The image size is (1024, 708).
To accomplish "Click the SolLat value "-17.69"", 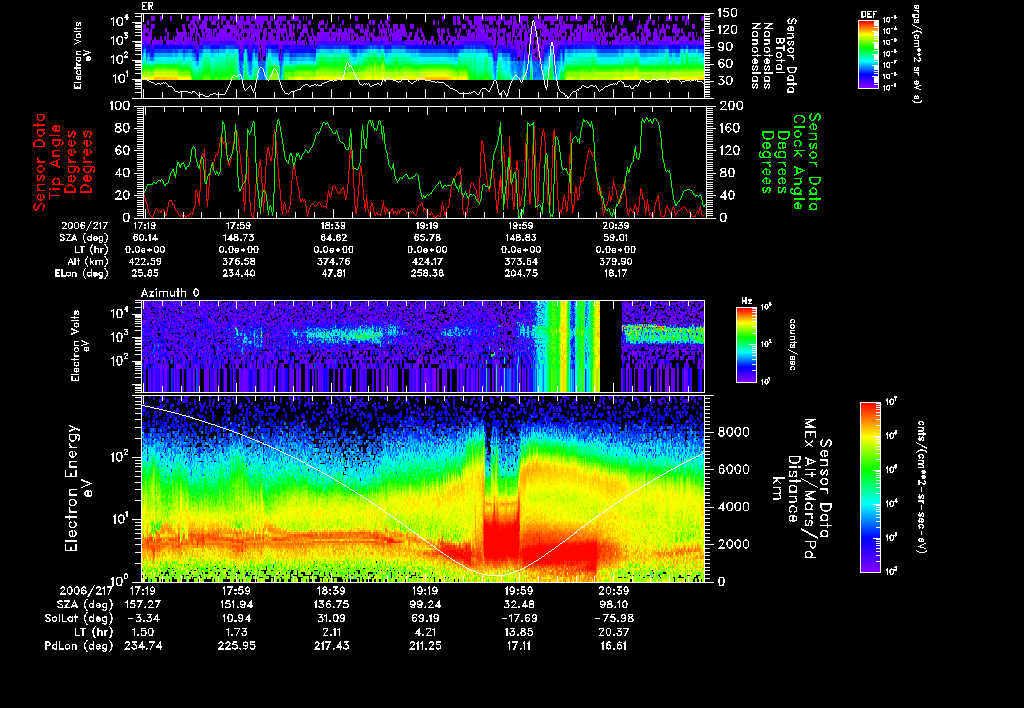I will [x=519, y=618].
